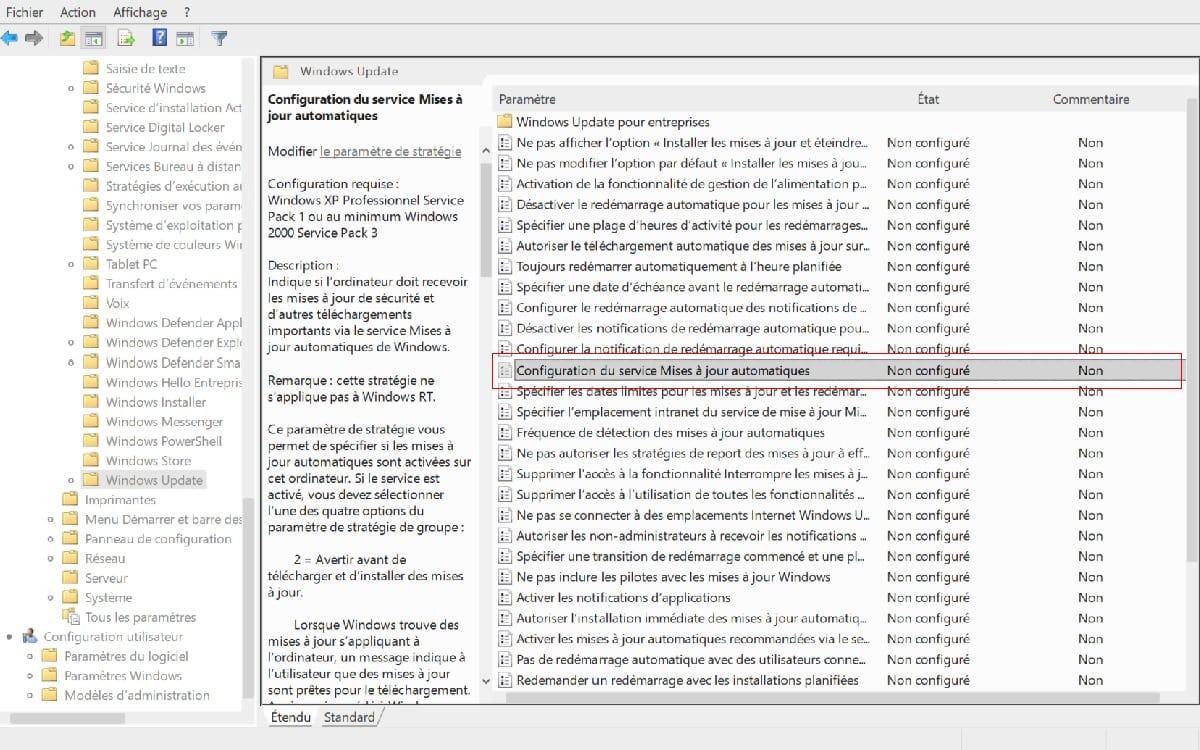Click the blue Back arrow in toolbar
Viewport: 1200px width, 750px height.
coord(10,39)
